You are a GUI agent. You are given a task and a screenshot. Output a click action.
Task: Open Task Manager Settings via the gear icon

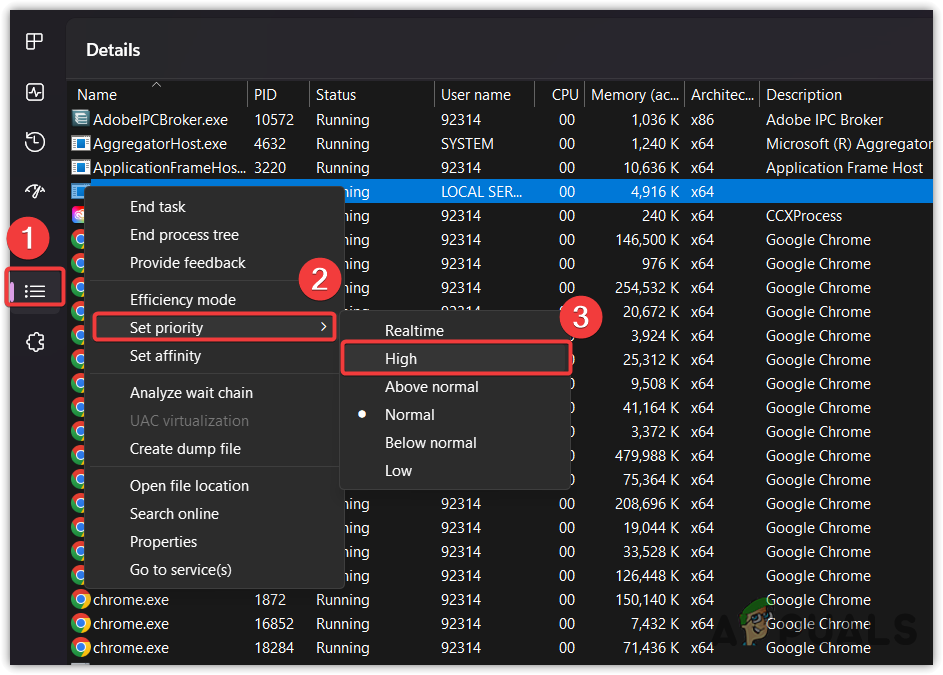[x=34, y=341]
